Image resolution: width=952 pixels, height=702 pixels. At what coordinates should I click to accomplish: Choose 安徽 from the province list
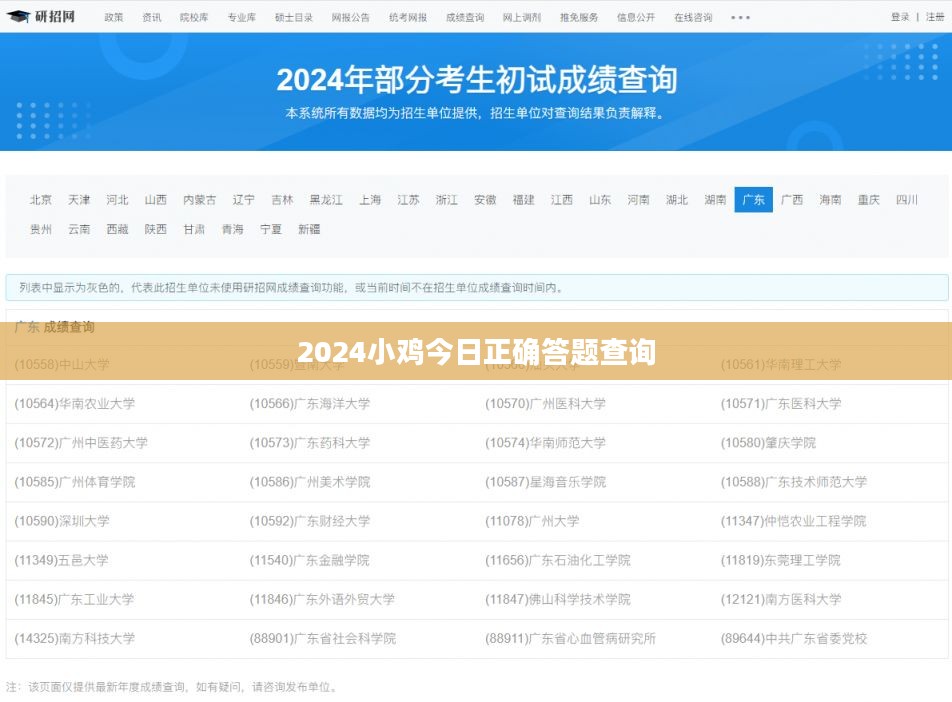point(485,200)
